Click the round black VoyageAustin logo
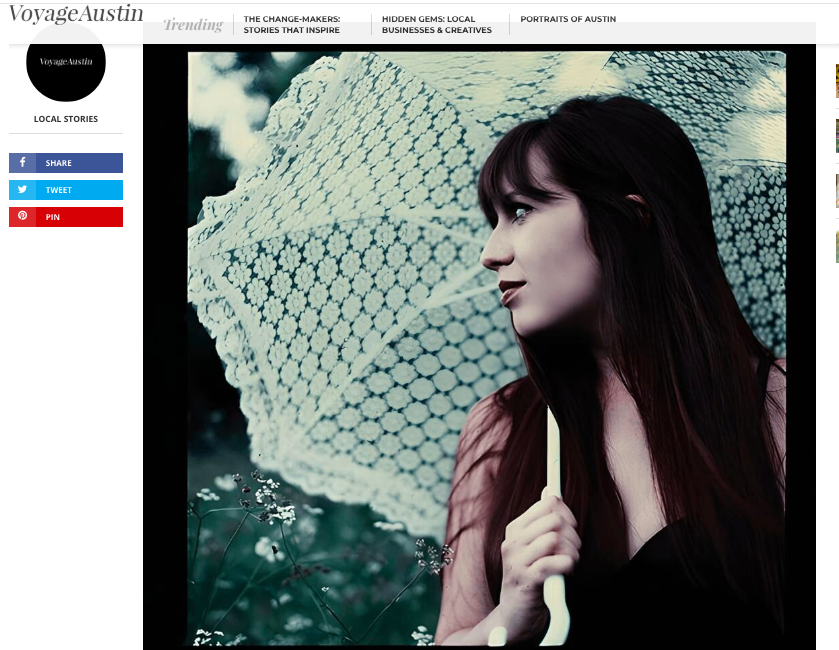Viewport: 839px width, 650px height. tap(66, 62)
